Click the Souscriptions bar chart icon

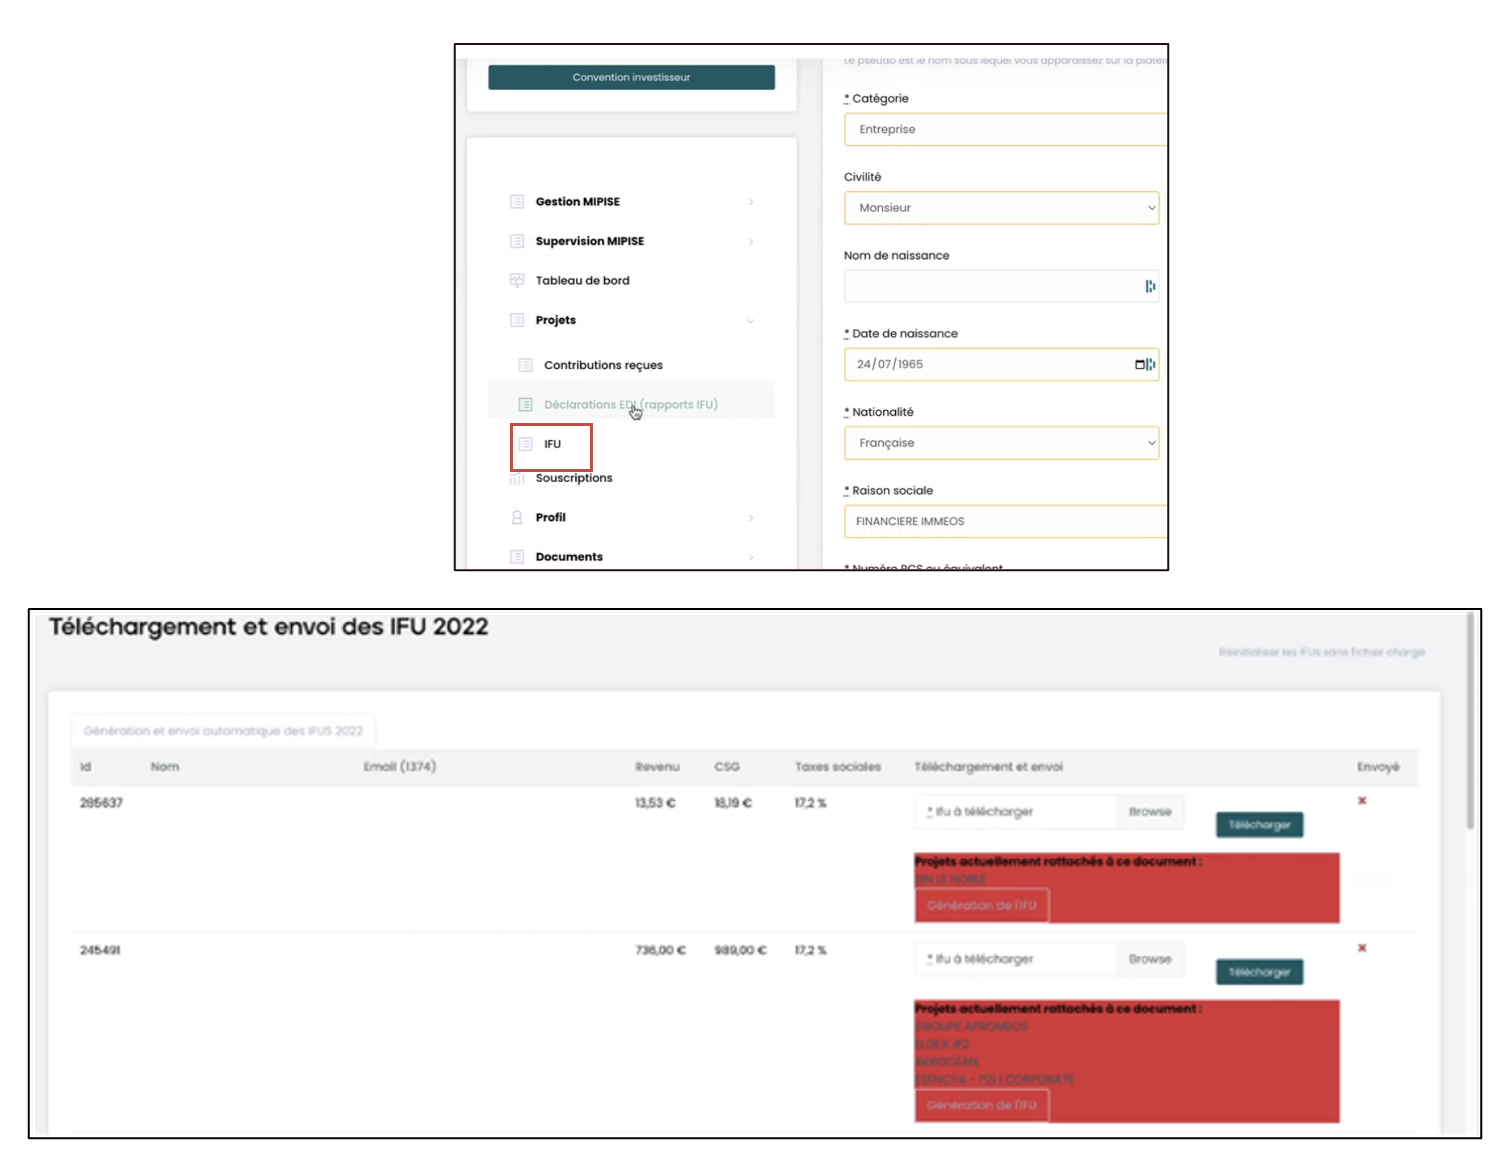tap(517, 479)
